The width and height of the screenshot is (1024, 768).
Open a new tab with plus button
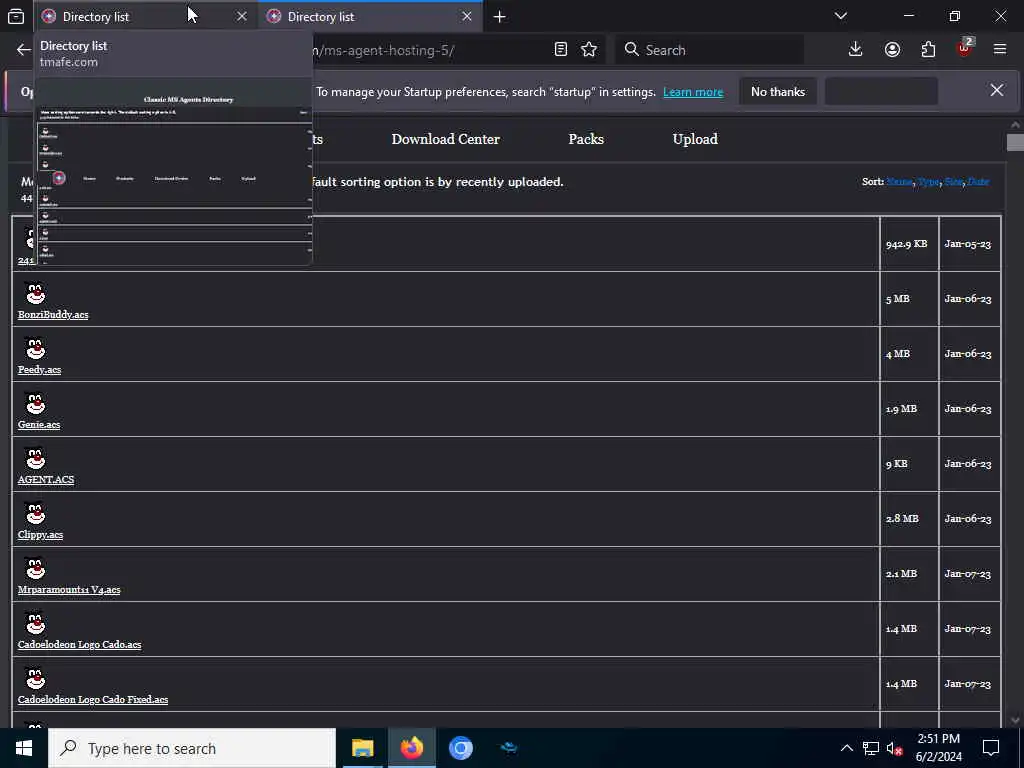tap(500, 16)
